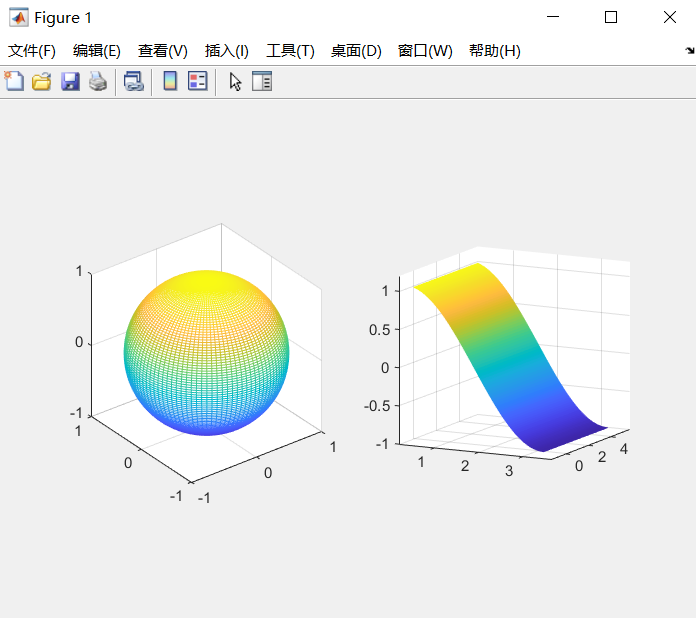Open the 插入(I) menu

[227, 51]
